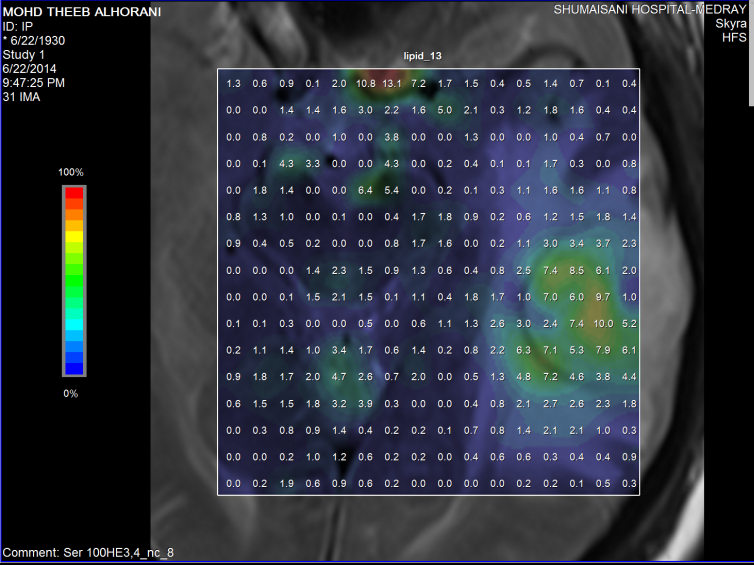Click the spectroscopy cell reading 9.7
This screenshot has width=754, height=565.
coord(602,297)
